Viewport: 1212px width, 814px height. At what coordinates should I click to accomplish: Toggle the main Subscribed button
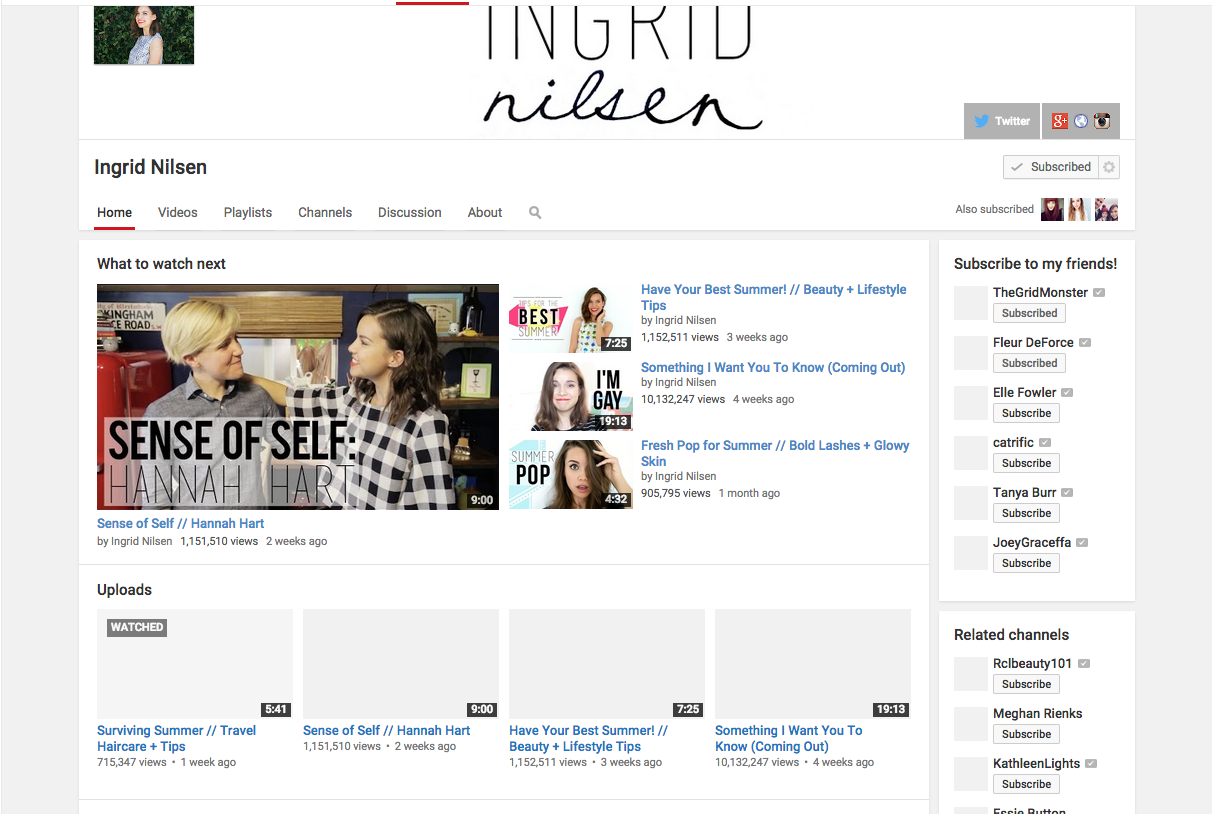click(1051, 167)
